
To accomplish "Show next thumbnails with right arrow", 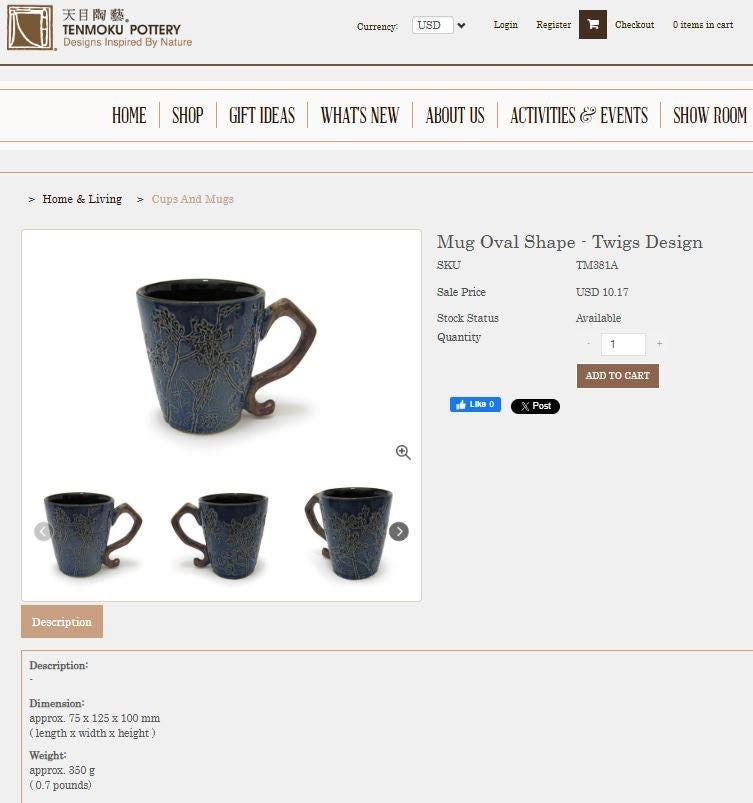I will (399, 532).
